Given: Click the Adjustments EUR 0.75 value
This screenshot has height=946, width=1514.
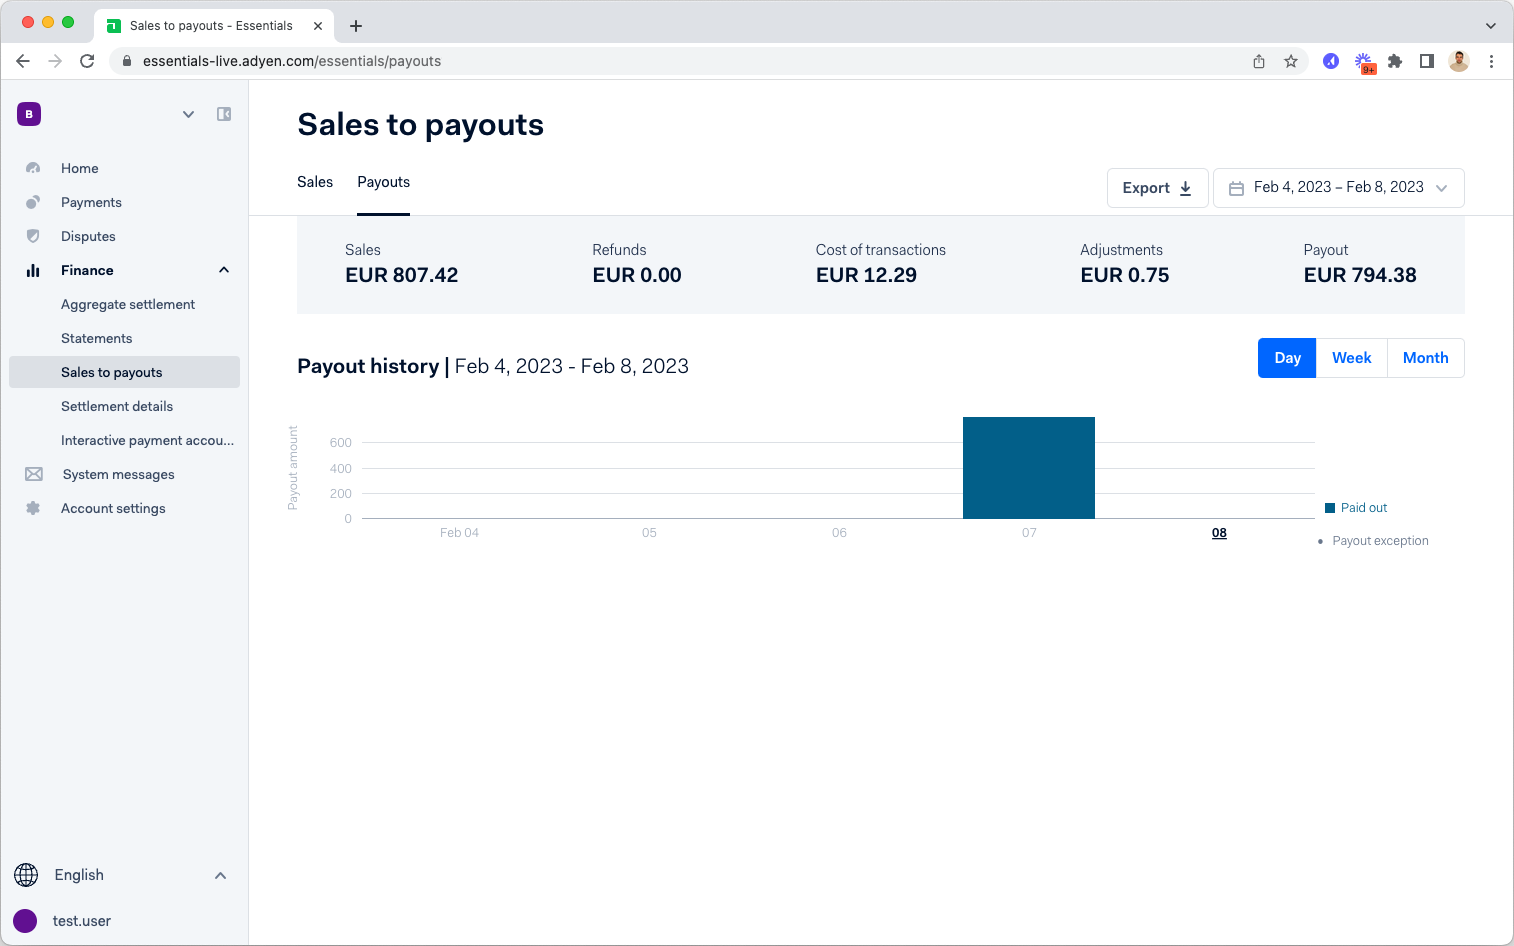Looking at the screenshot, I should tap(1124, 275).
